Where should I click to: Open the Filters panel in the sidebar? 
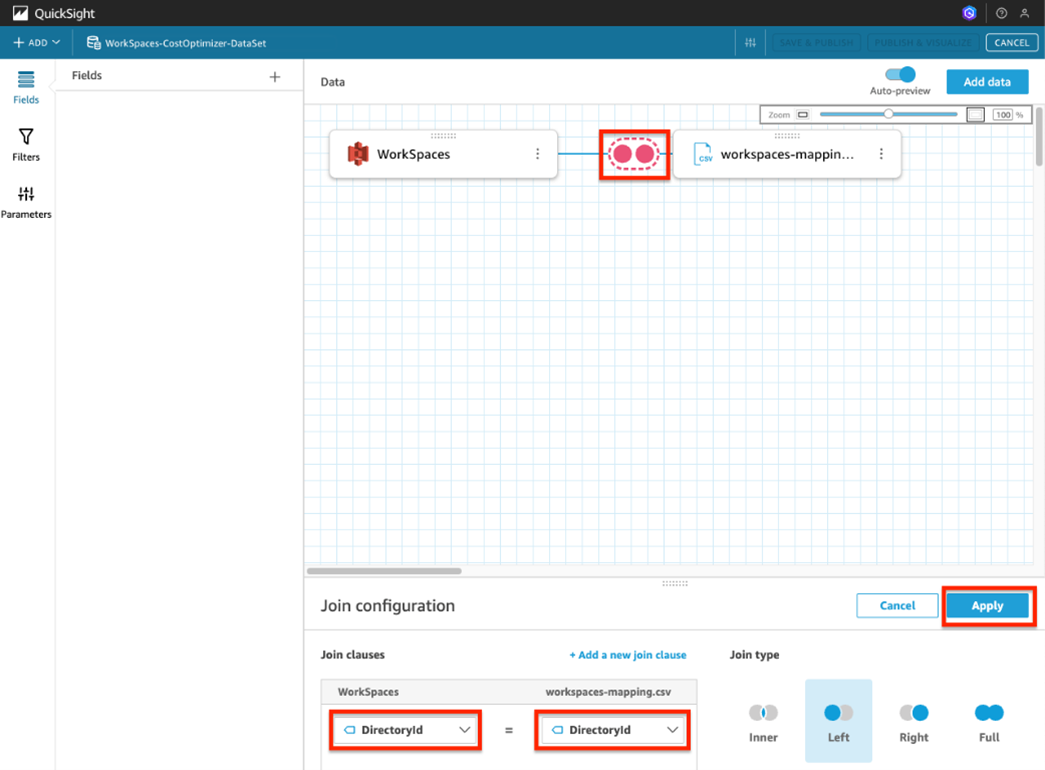pyautogui.click(x=25, y=143)
